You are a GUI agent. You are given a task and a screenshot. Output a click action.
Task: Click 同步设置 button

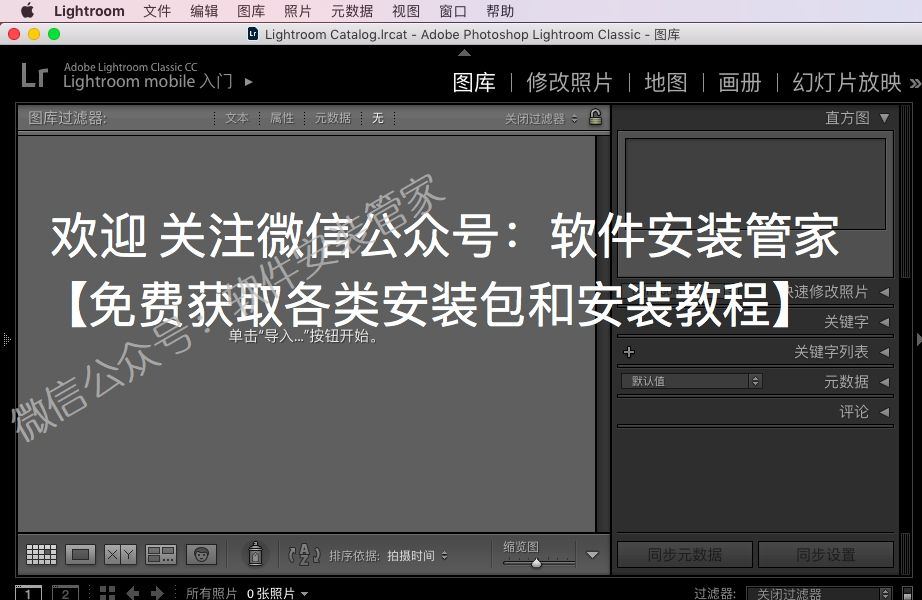[x=826, y=555]
